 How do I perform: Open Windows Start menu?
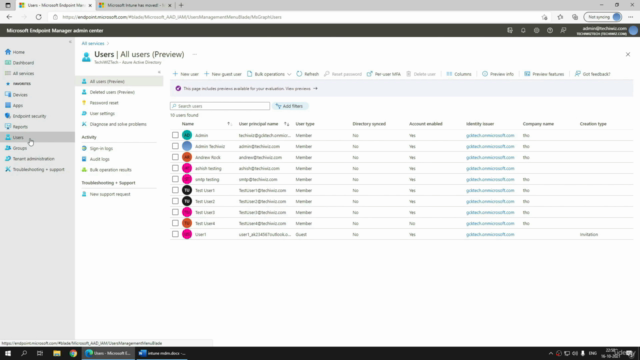point(8,353)
